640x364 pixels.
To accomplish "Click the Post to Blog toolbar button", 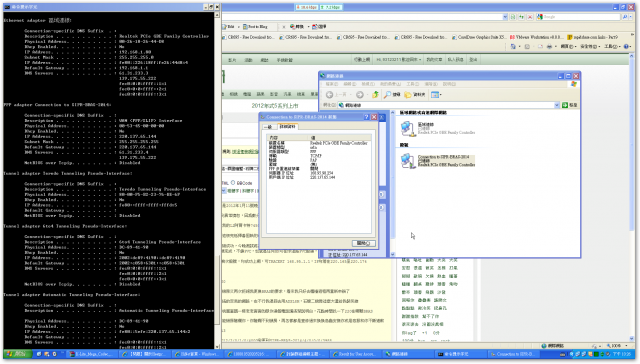I will pyautogui.click(x=255, y=27).
